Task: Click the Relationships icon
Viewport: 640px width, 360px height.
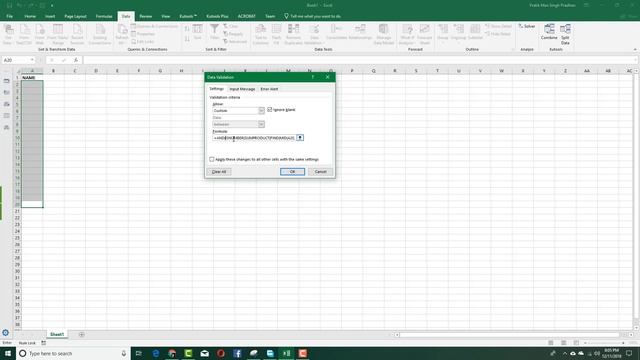Action: click(360, 32)
